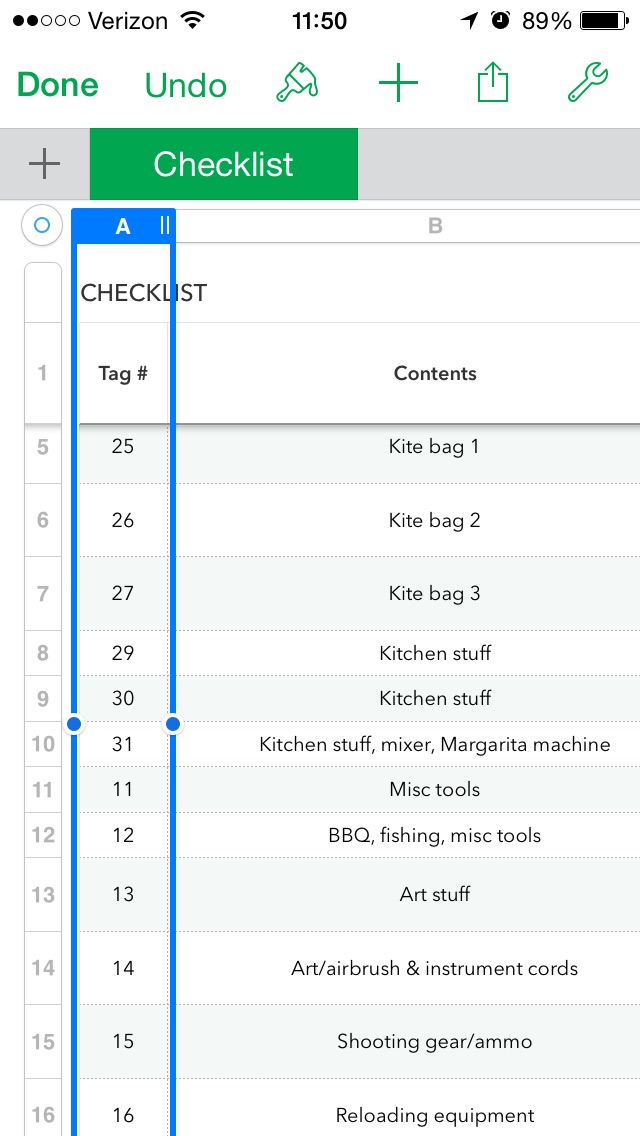Tap the Undo button
Image resolution: width=640 pixels, height=1136 pixels.
click(x=186, y=85)
